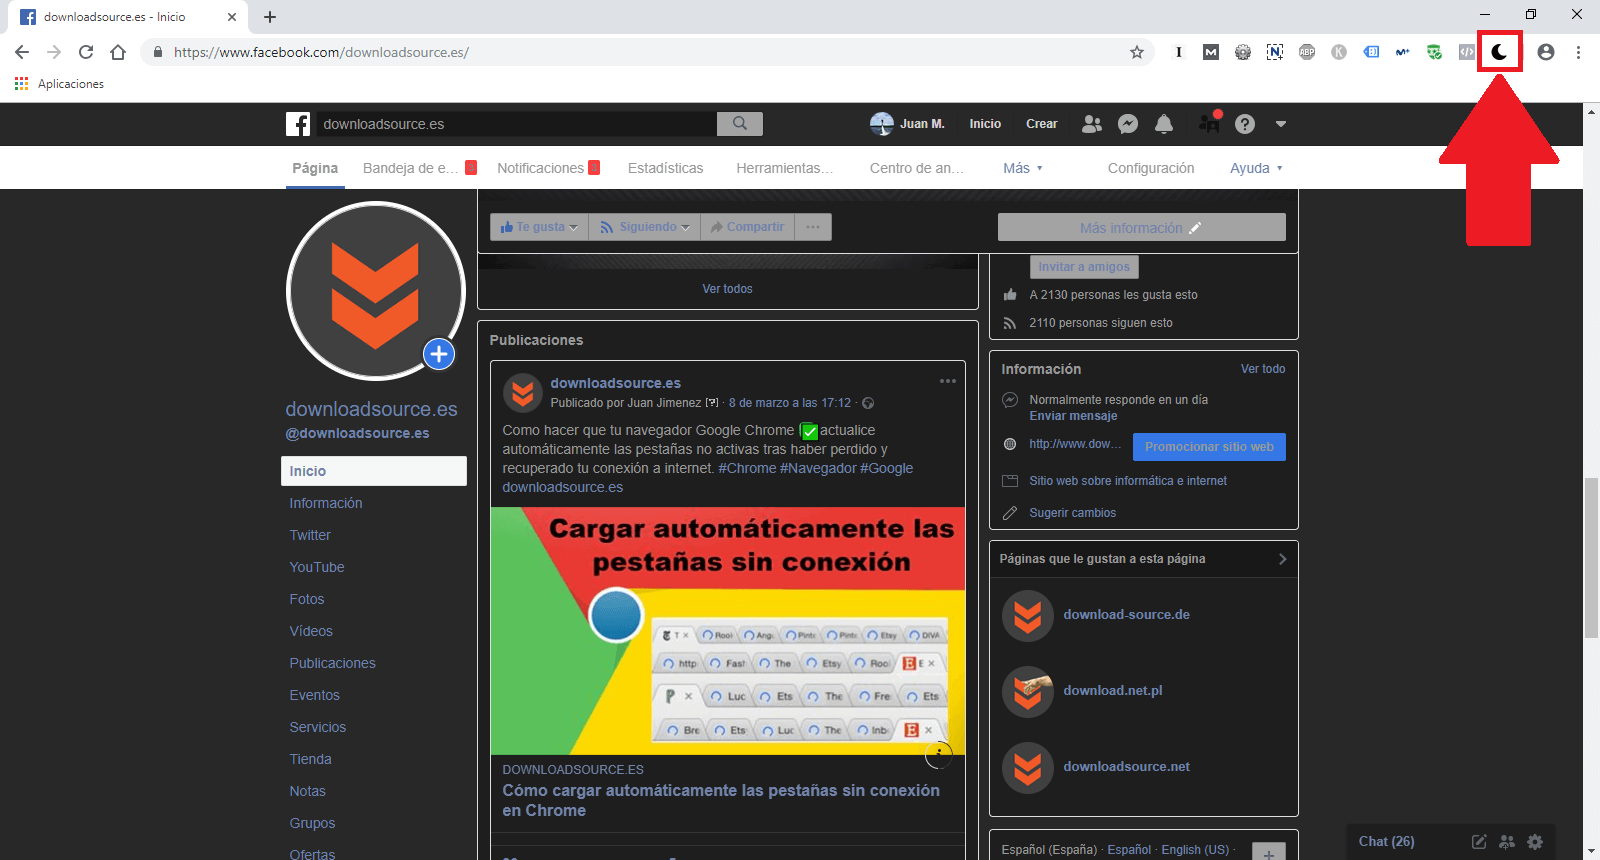Click the Más información button
This screenshot has height=860, width=1600.
1142,227
